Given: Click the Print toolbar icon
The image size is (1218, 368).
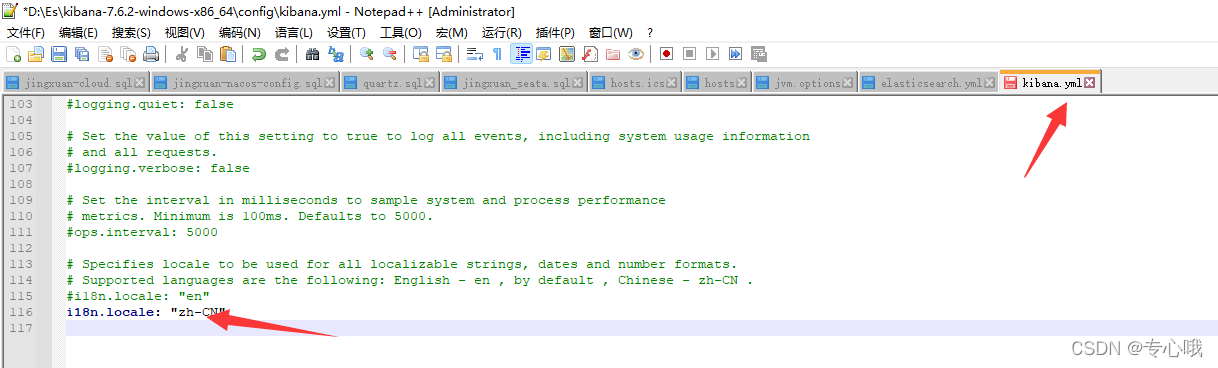Looking at the screenshot, I should [151, 54].
